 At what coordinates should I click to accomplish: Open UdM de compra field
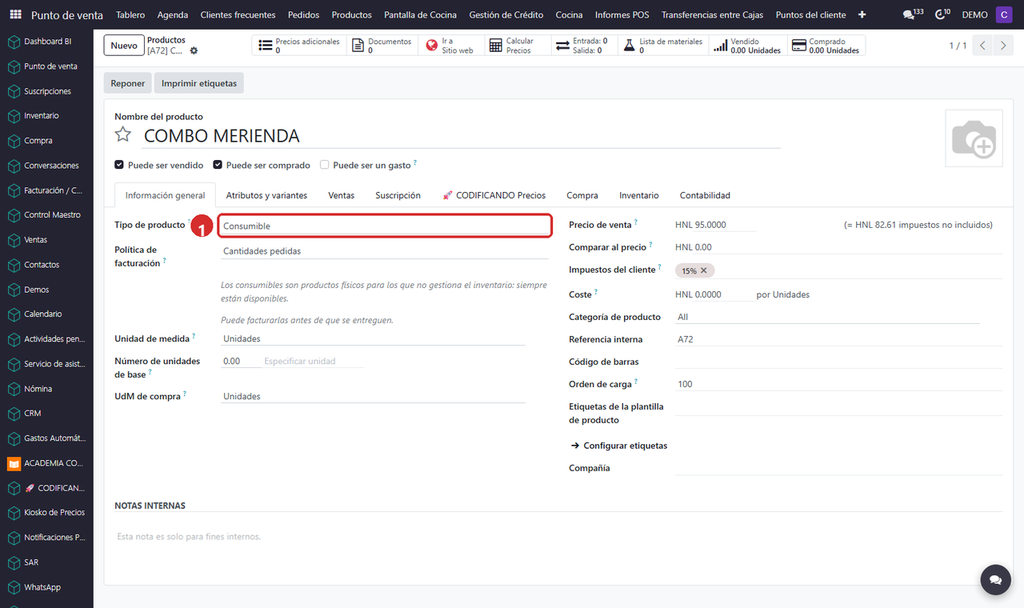click(x=373, y=396)
